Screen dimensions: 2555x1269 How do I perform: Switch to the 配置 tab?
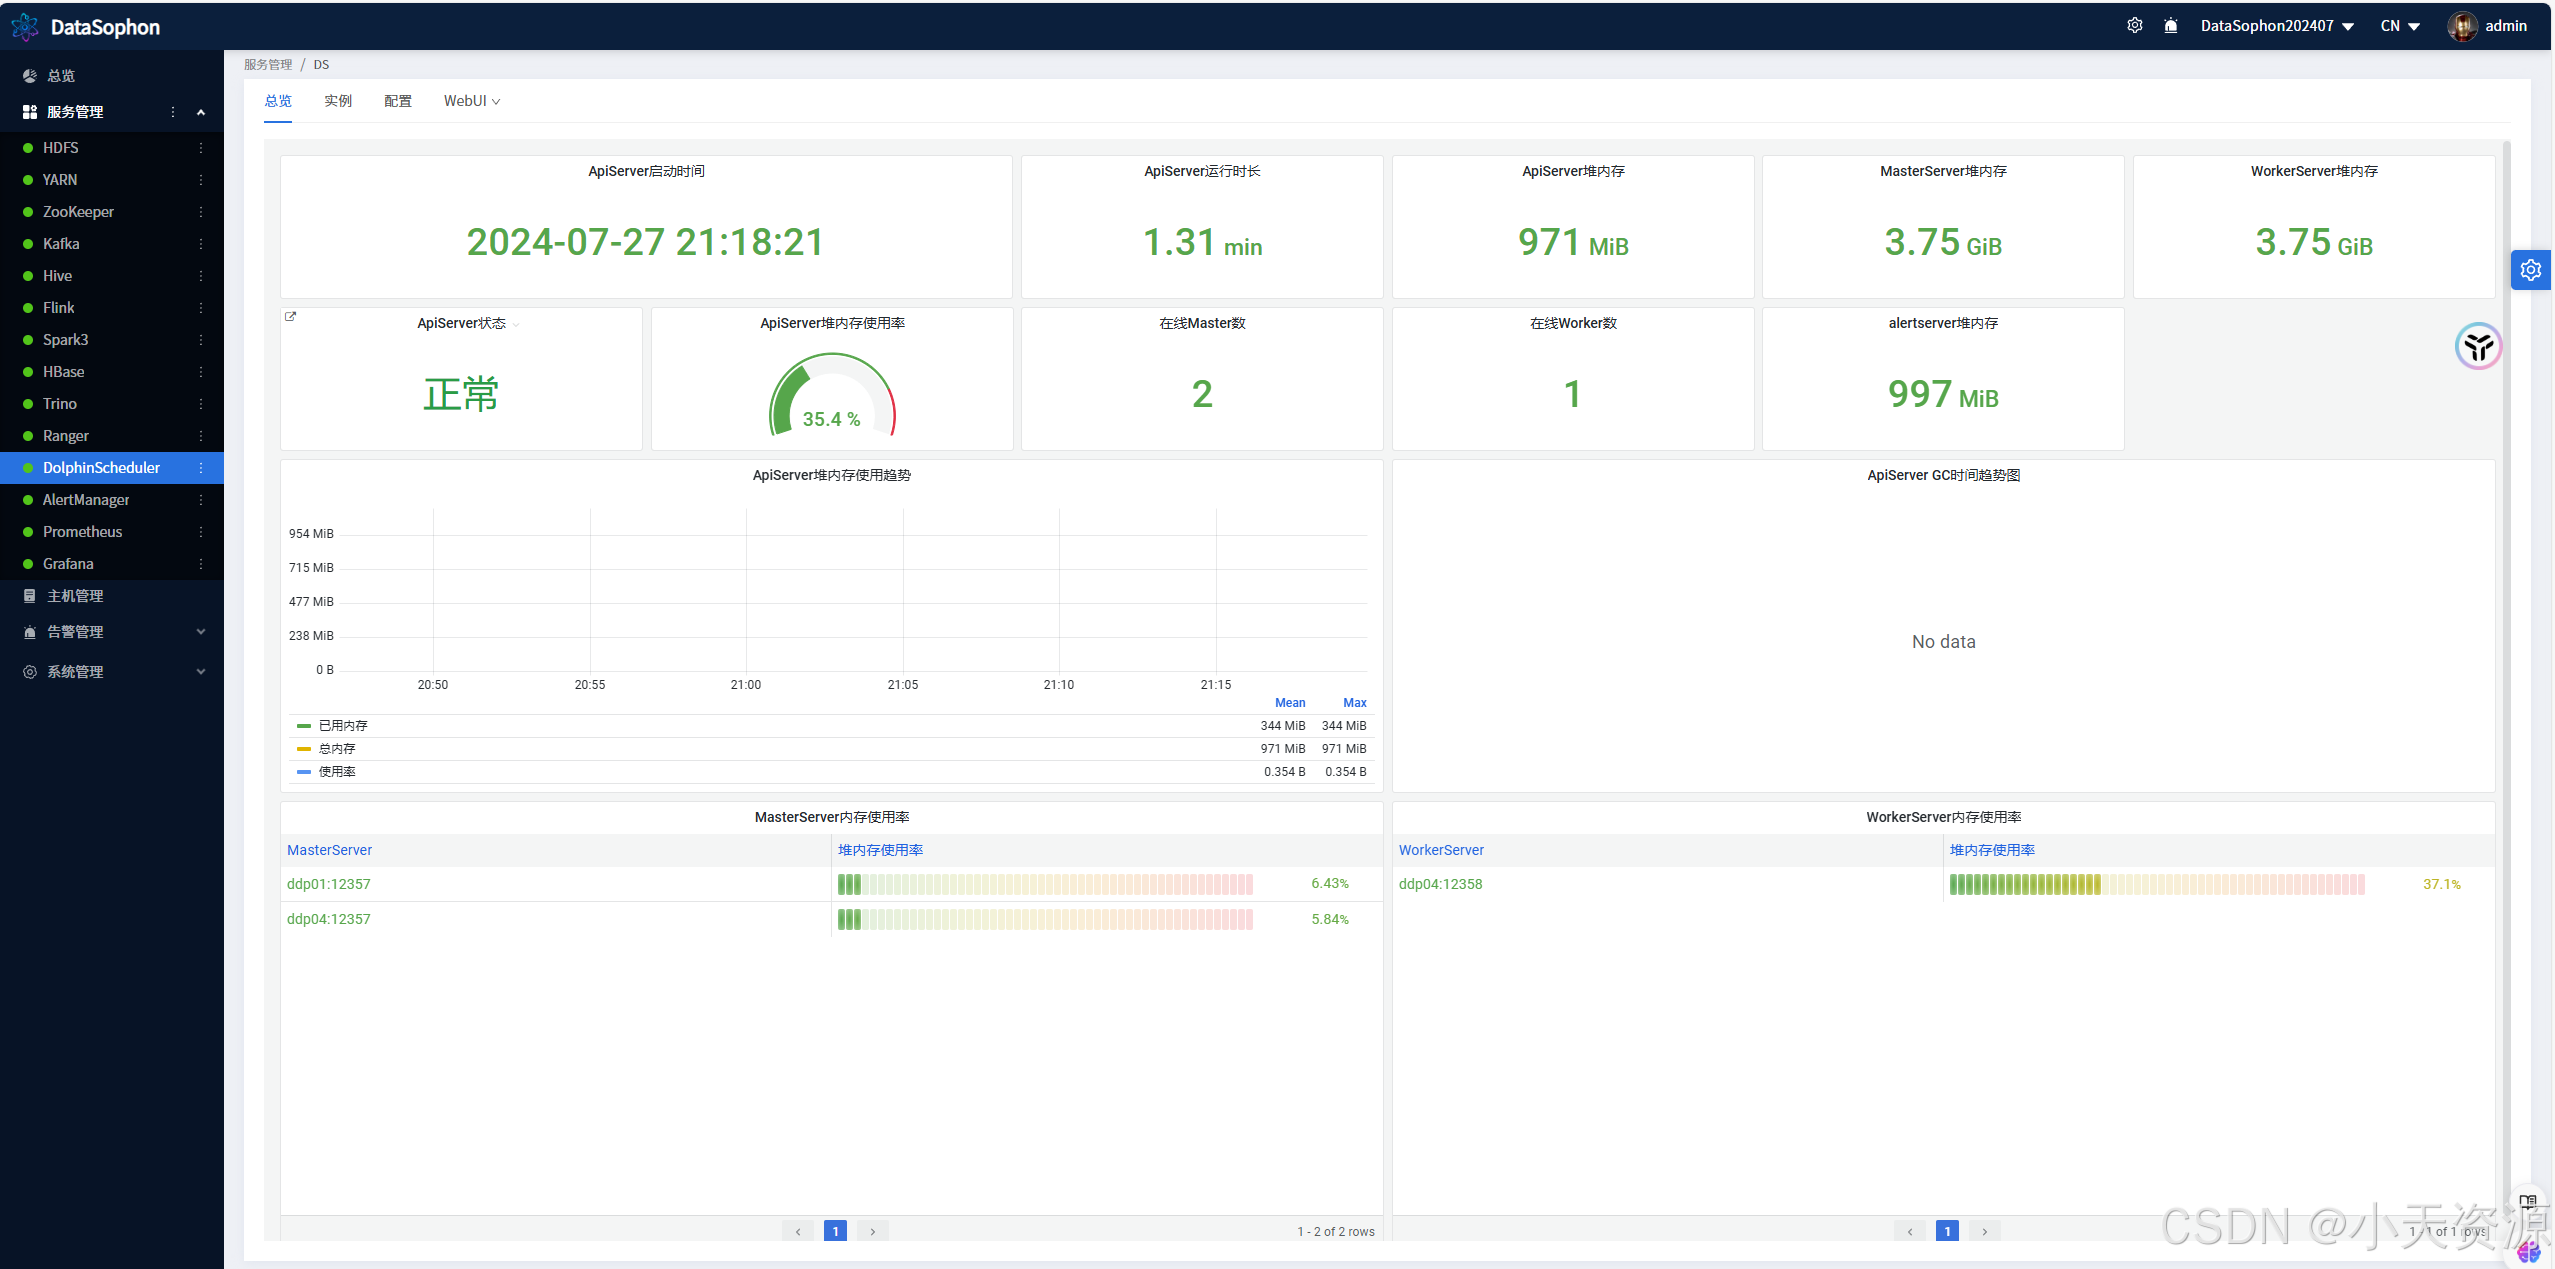coord(398,101)
